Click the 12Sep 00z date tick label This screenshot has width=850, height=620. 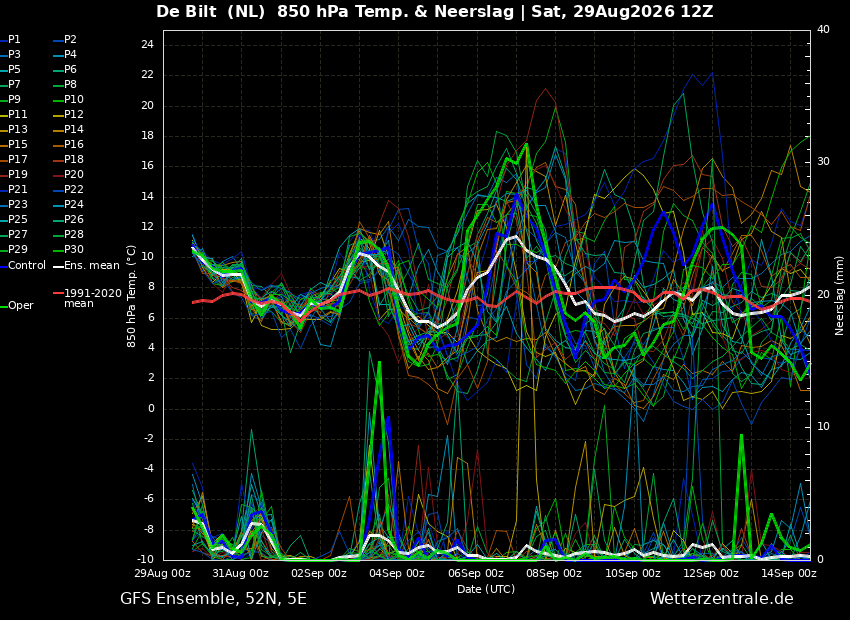710,573
